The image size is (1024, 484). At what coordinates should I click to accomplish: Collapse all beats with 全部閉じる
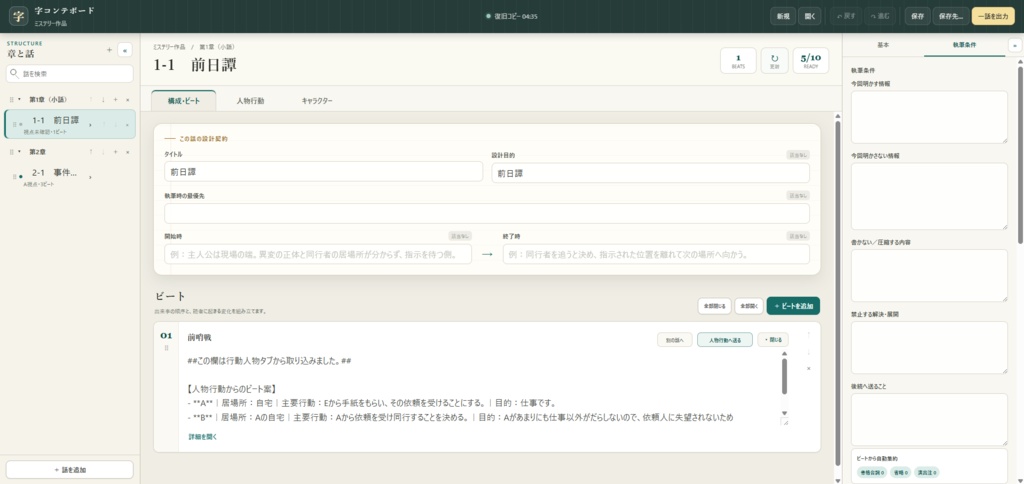point(714,306)
